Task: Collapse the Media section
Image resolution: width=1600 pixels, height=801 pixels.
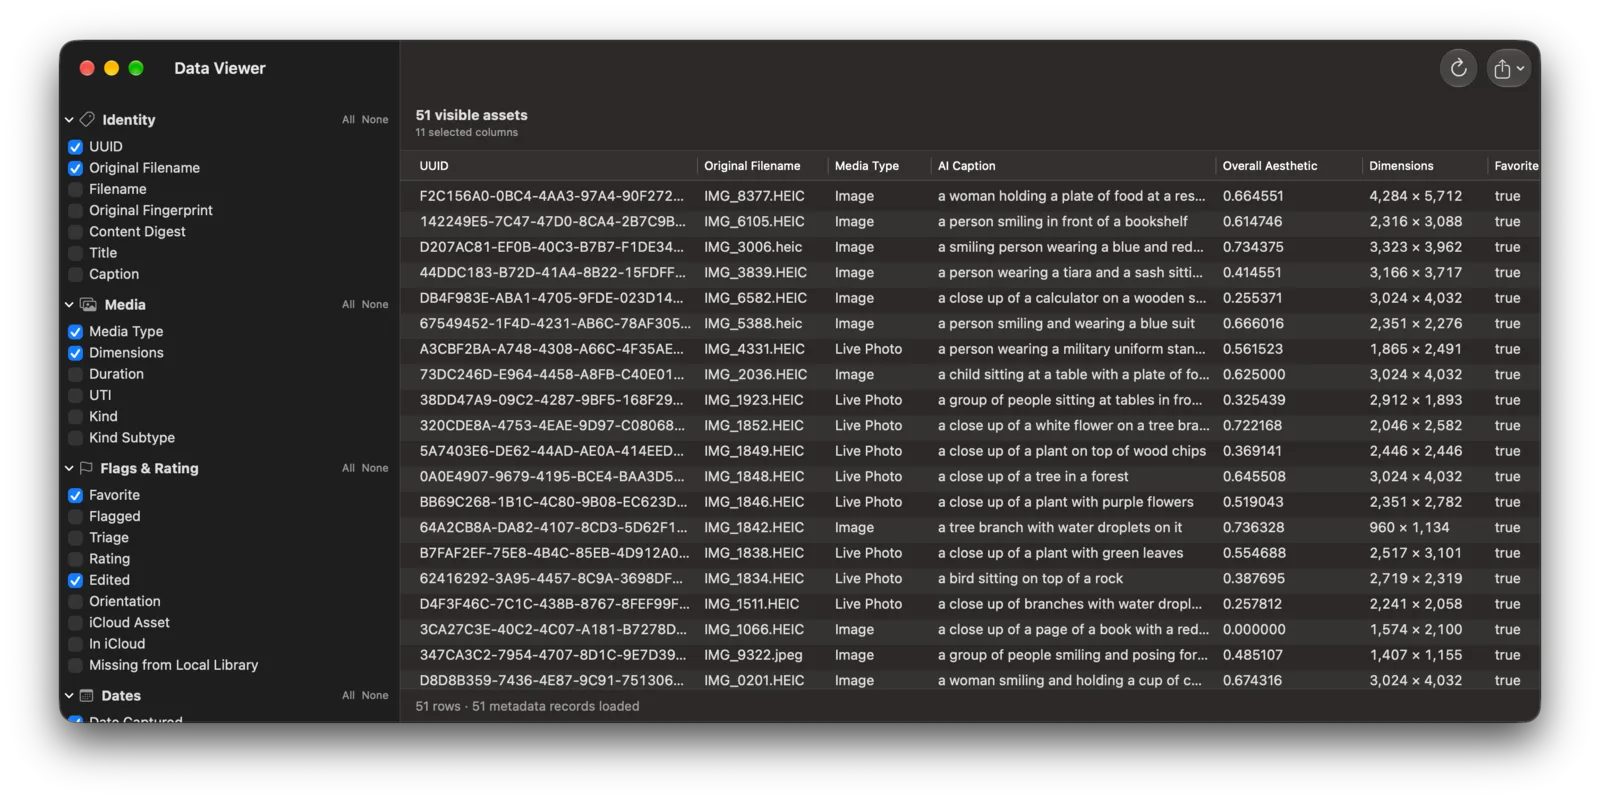Action: (69, 305)
